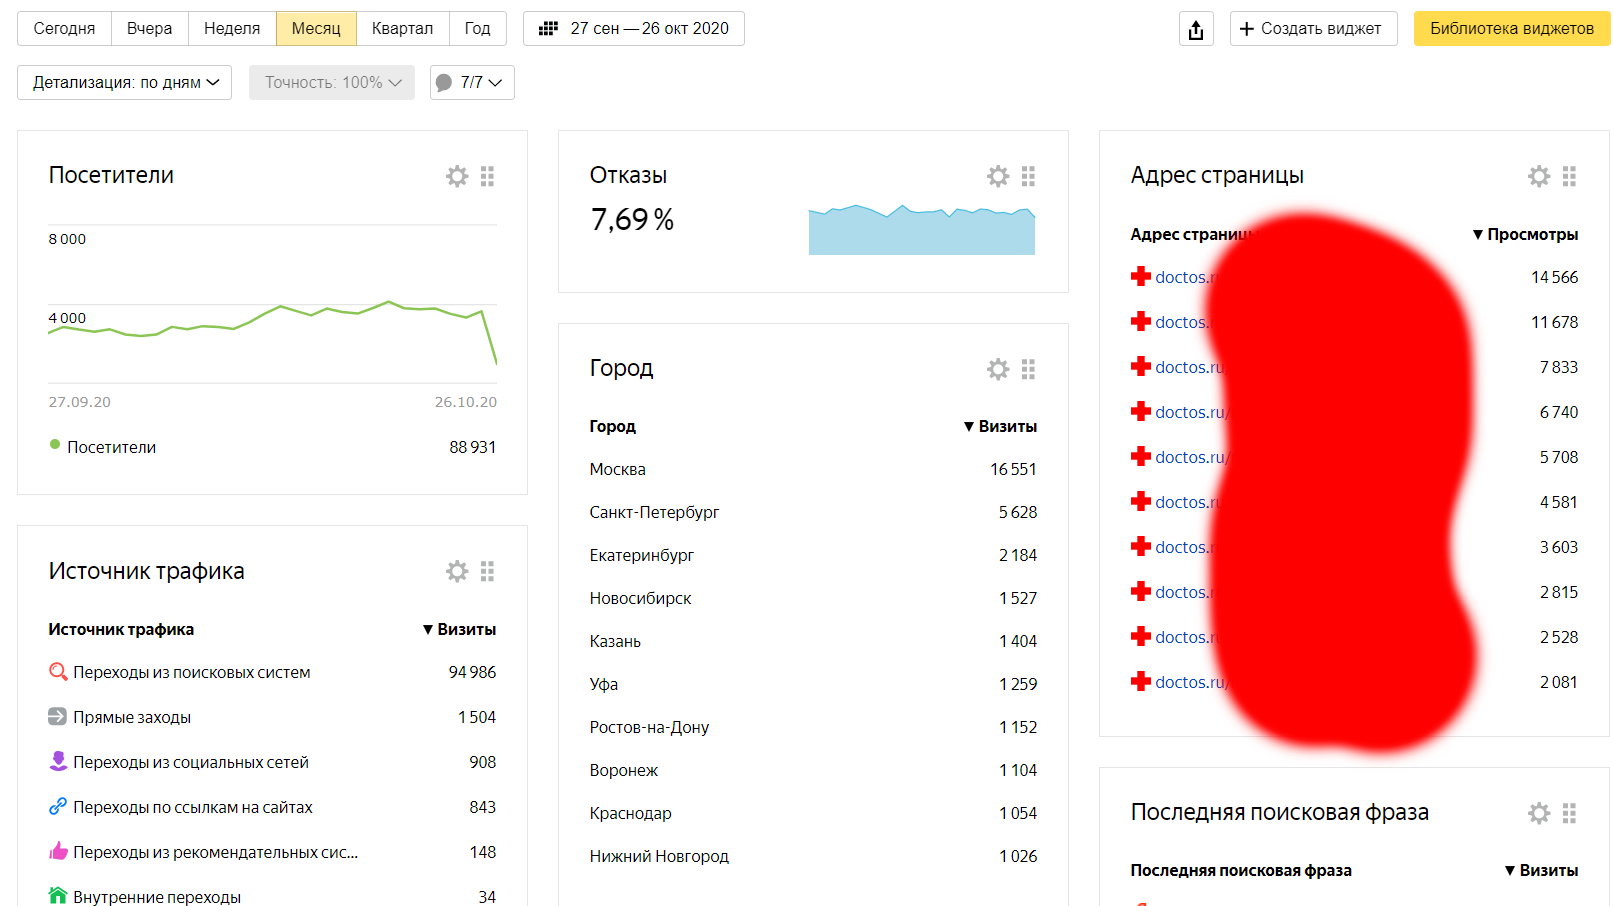Select the Сегодня period tab

[x=65, y=29]
